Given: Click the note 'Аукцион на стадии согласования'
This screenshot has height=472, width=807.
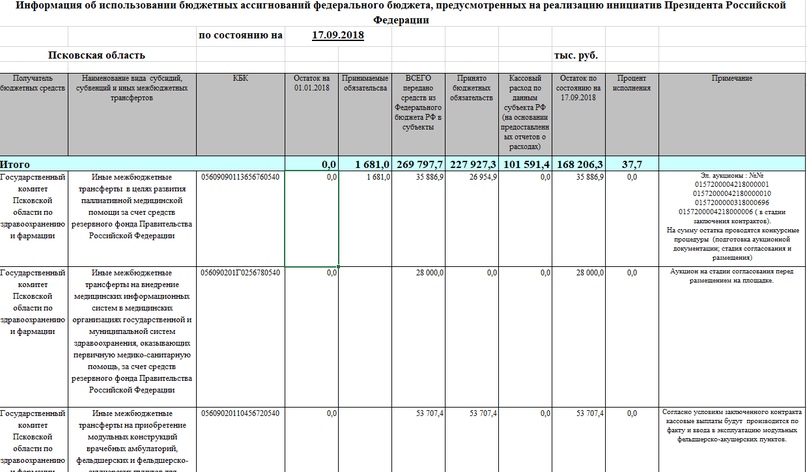Looking at the screenshot, I should click(x=732, y=337).
